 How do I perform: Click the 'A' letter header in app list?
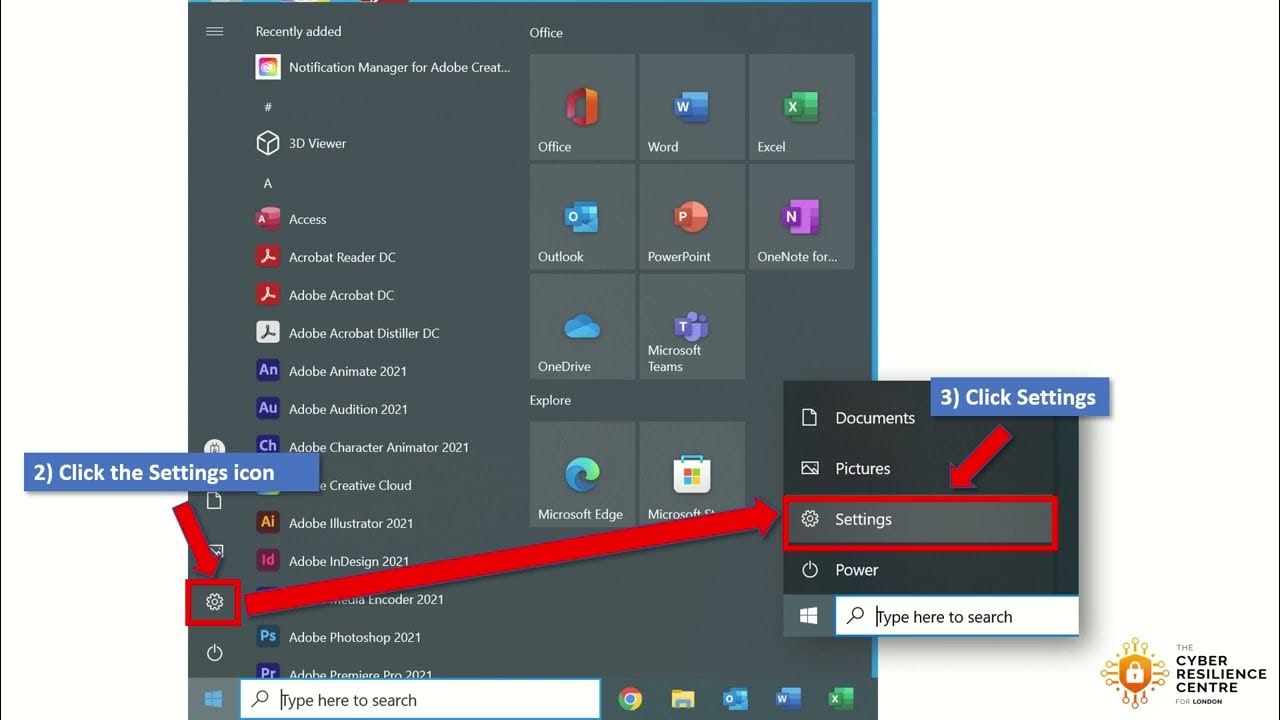tap(268, 184)
